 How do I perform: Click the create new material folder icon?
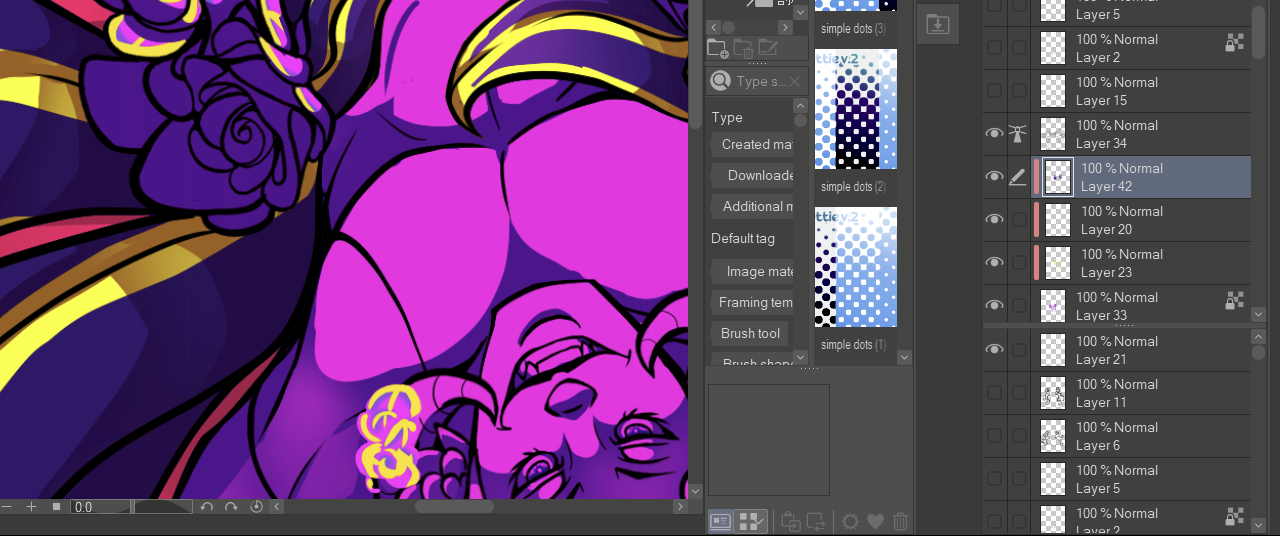point(717,48)
